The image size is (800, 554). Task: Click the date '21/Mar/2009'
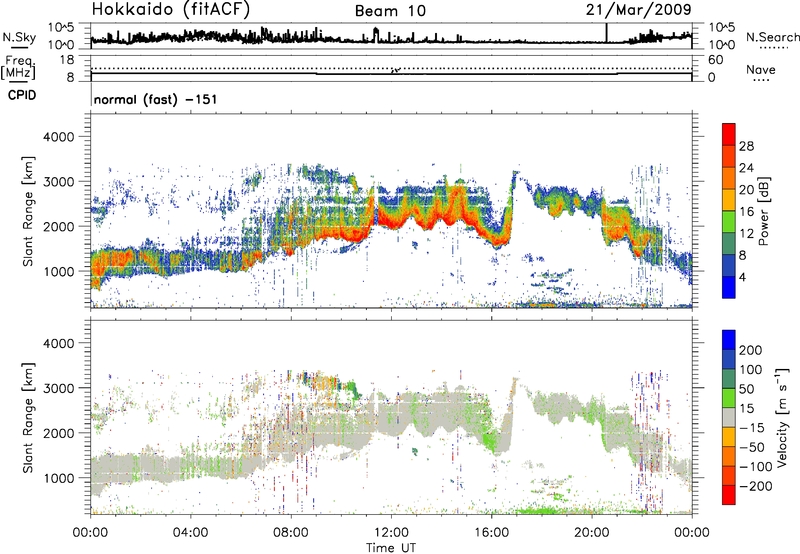(x=639, y=9)
